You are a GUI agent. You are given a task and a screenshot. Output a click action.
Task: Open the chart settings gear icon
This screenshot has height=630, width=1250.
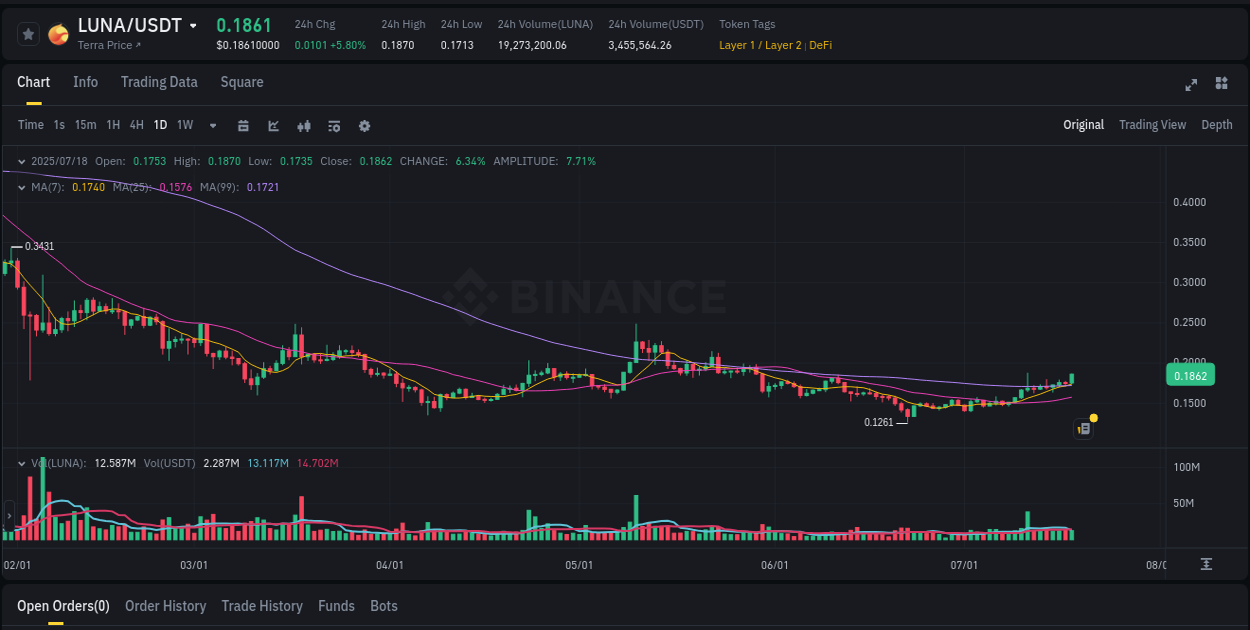tap(364, 126)
